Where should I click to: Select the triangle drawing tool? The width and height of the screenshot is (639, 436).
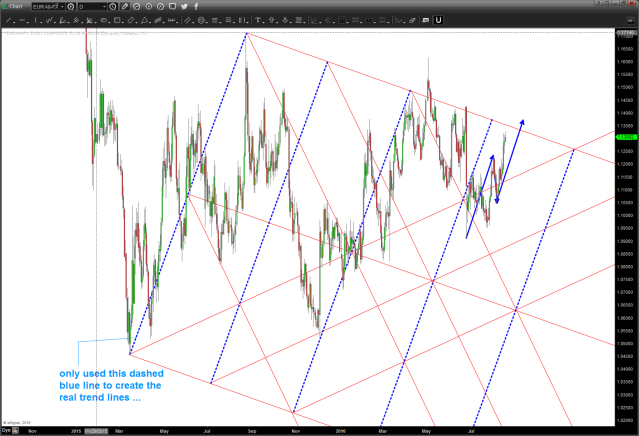tap(145, 21)
